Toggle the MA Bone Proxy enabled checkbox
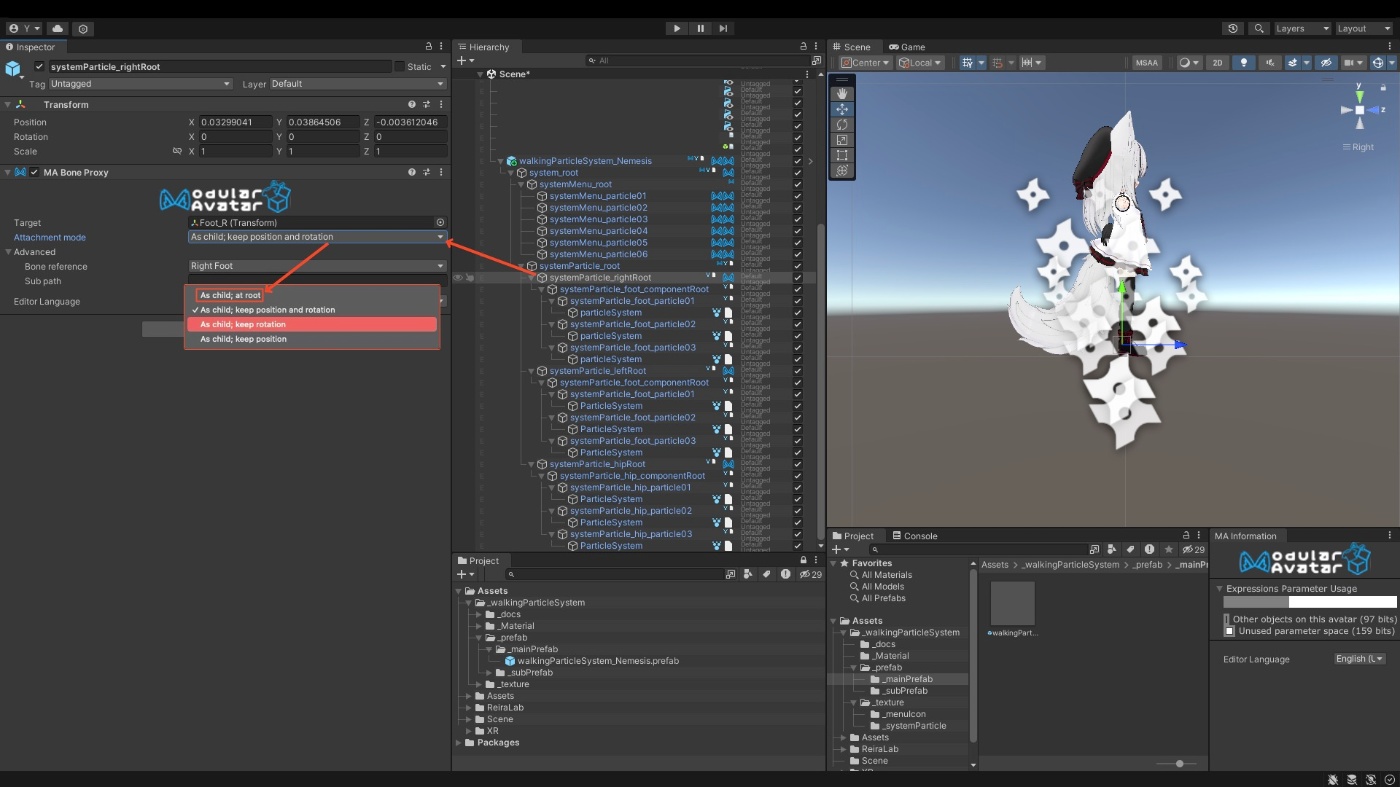Viewport: 1400px width, 787px height. (34, 172)
